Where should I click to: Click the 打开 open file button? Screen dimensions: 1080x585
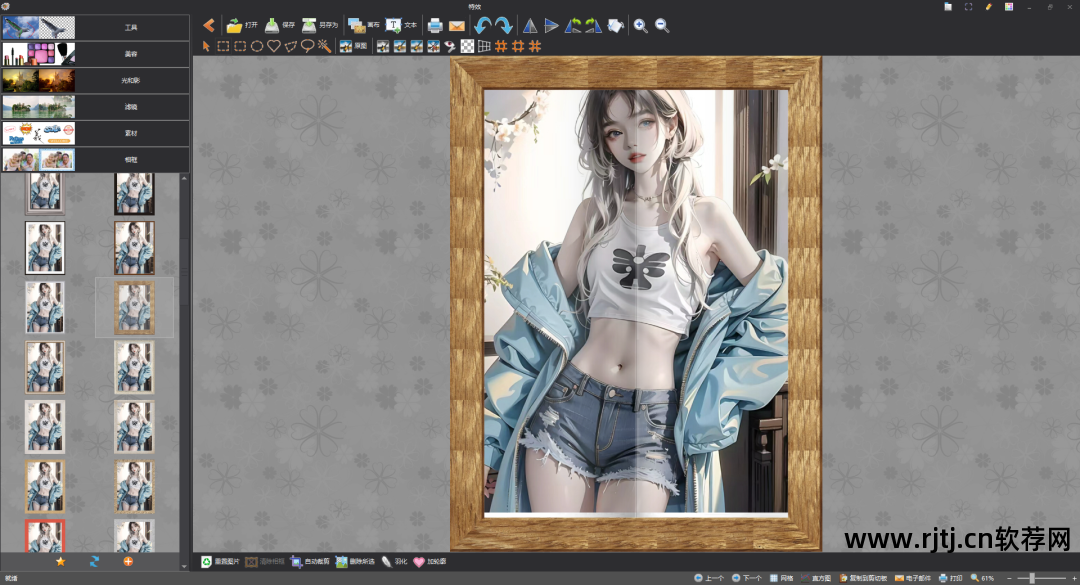coord(242,26)
